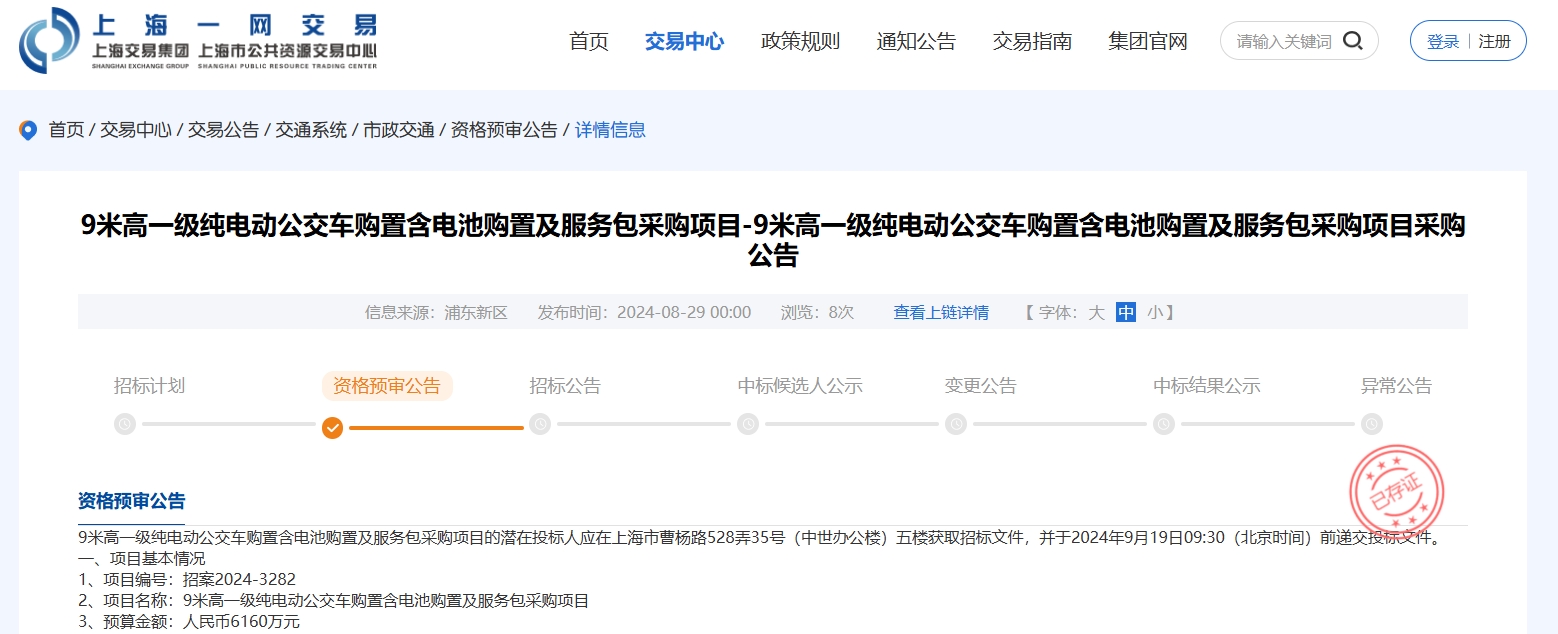Screen dimensions: 1558x634
Task: Open the 政策规则 menu
Action: (x=800, y=41)
